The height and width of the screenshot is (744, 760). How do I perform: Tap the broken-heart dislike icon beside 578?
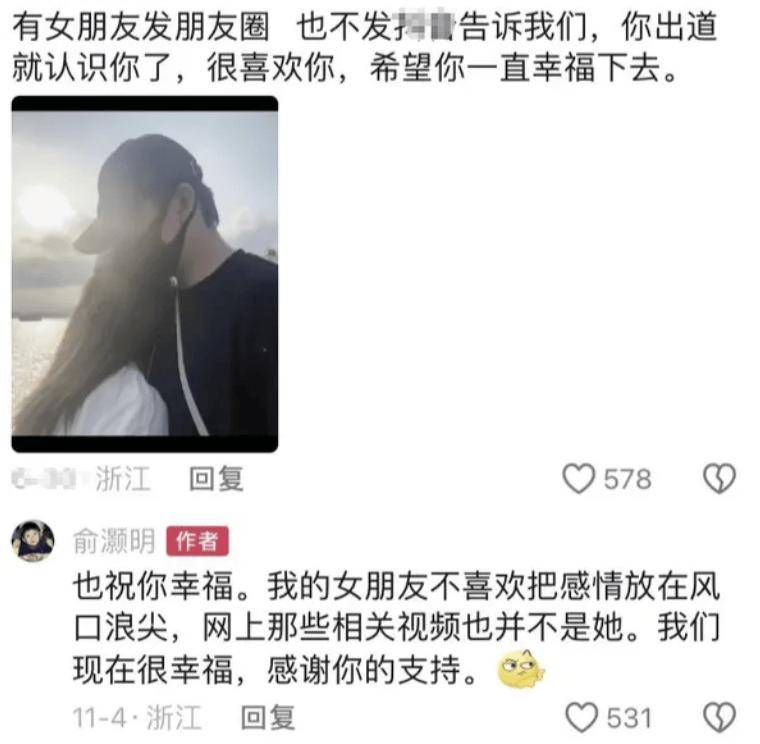click(x=720, y=479)
